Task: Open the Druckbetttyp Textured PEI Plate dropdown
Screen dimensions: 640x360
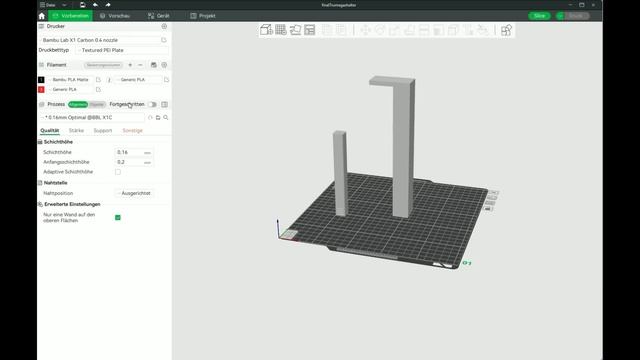Action: pyautogui.click(x=122, y=50)
